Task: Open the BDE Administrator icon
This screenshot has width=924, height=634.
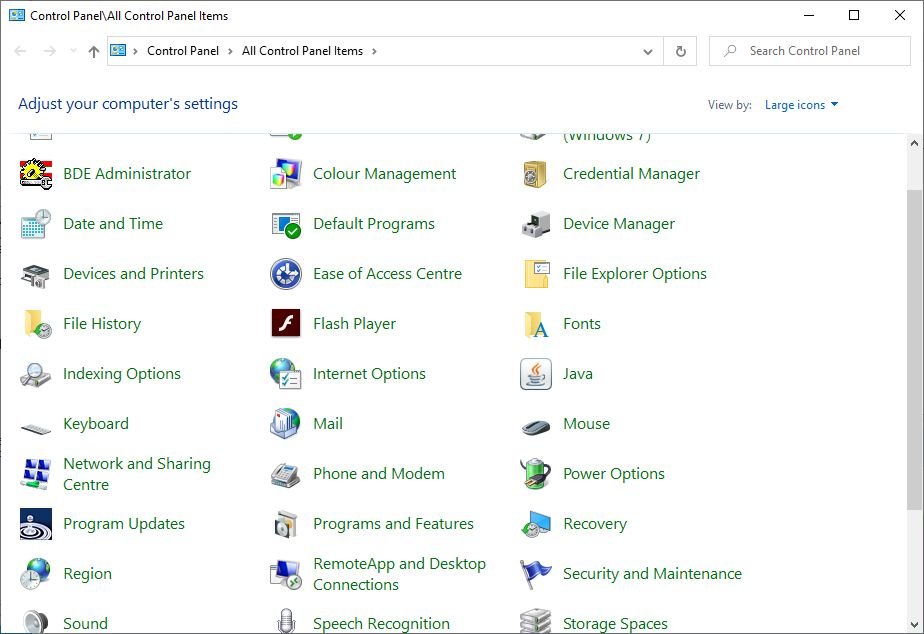Action: point(36,174)
